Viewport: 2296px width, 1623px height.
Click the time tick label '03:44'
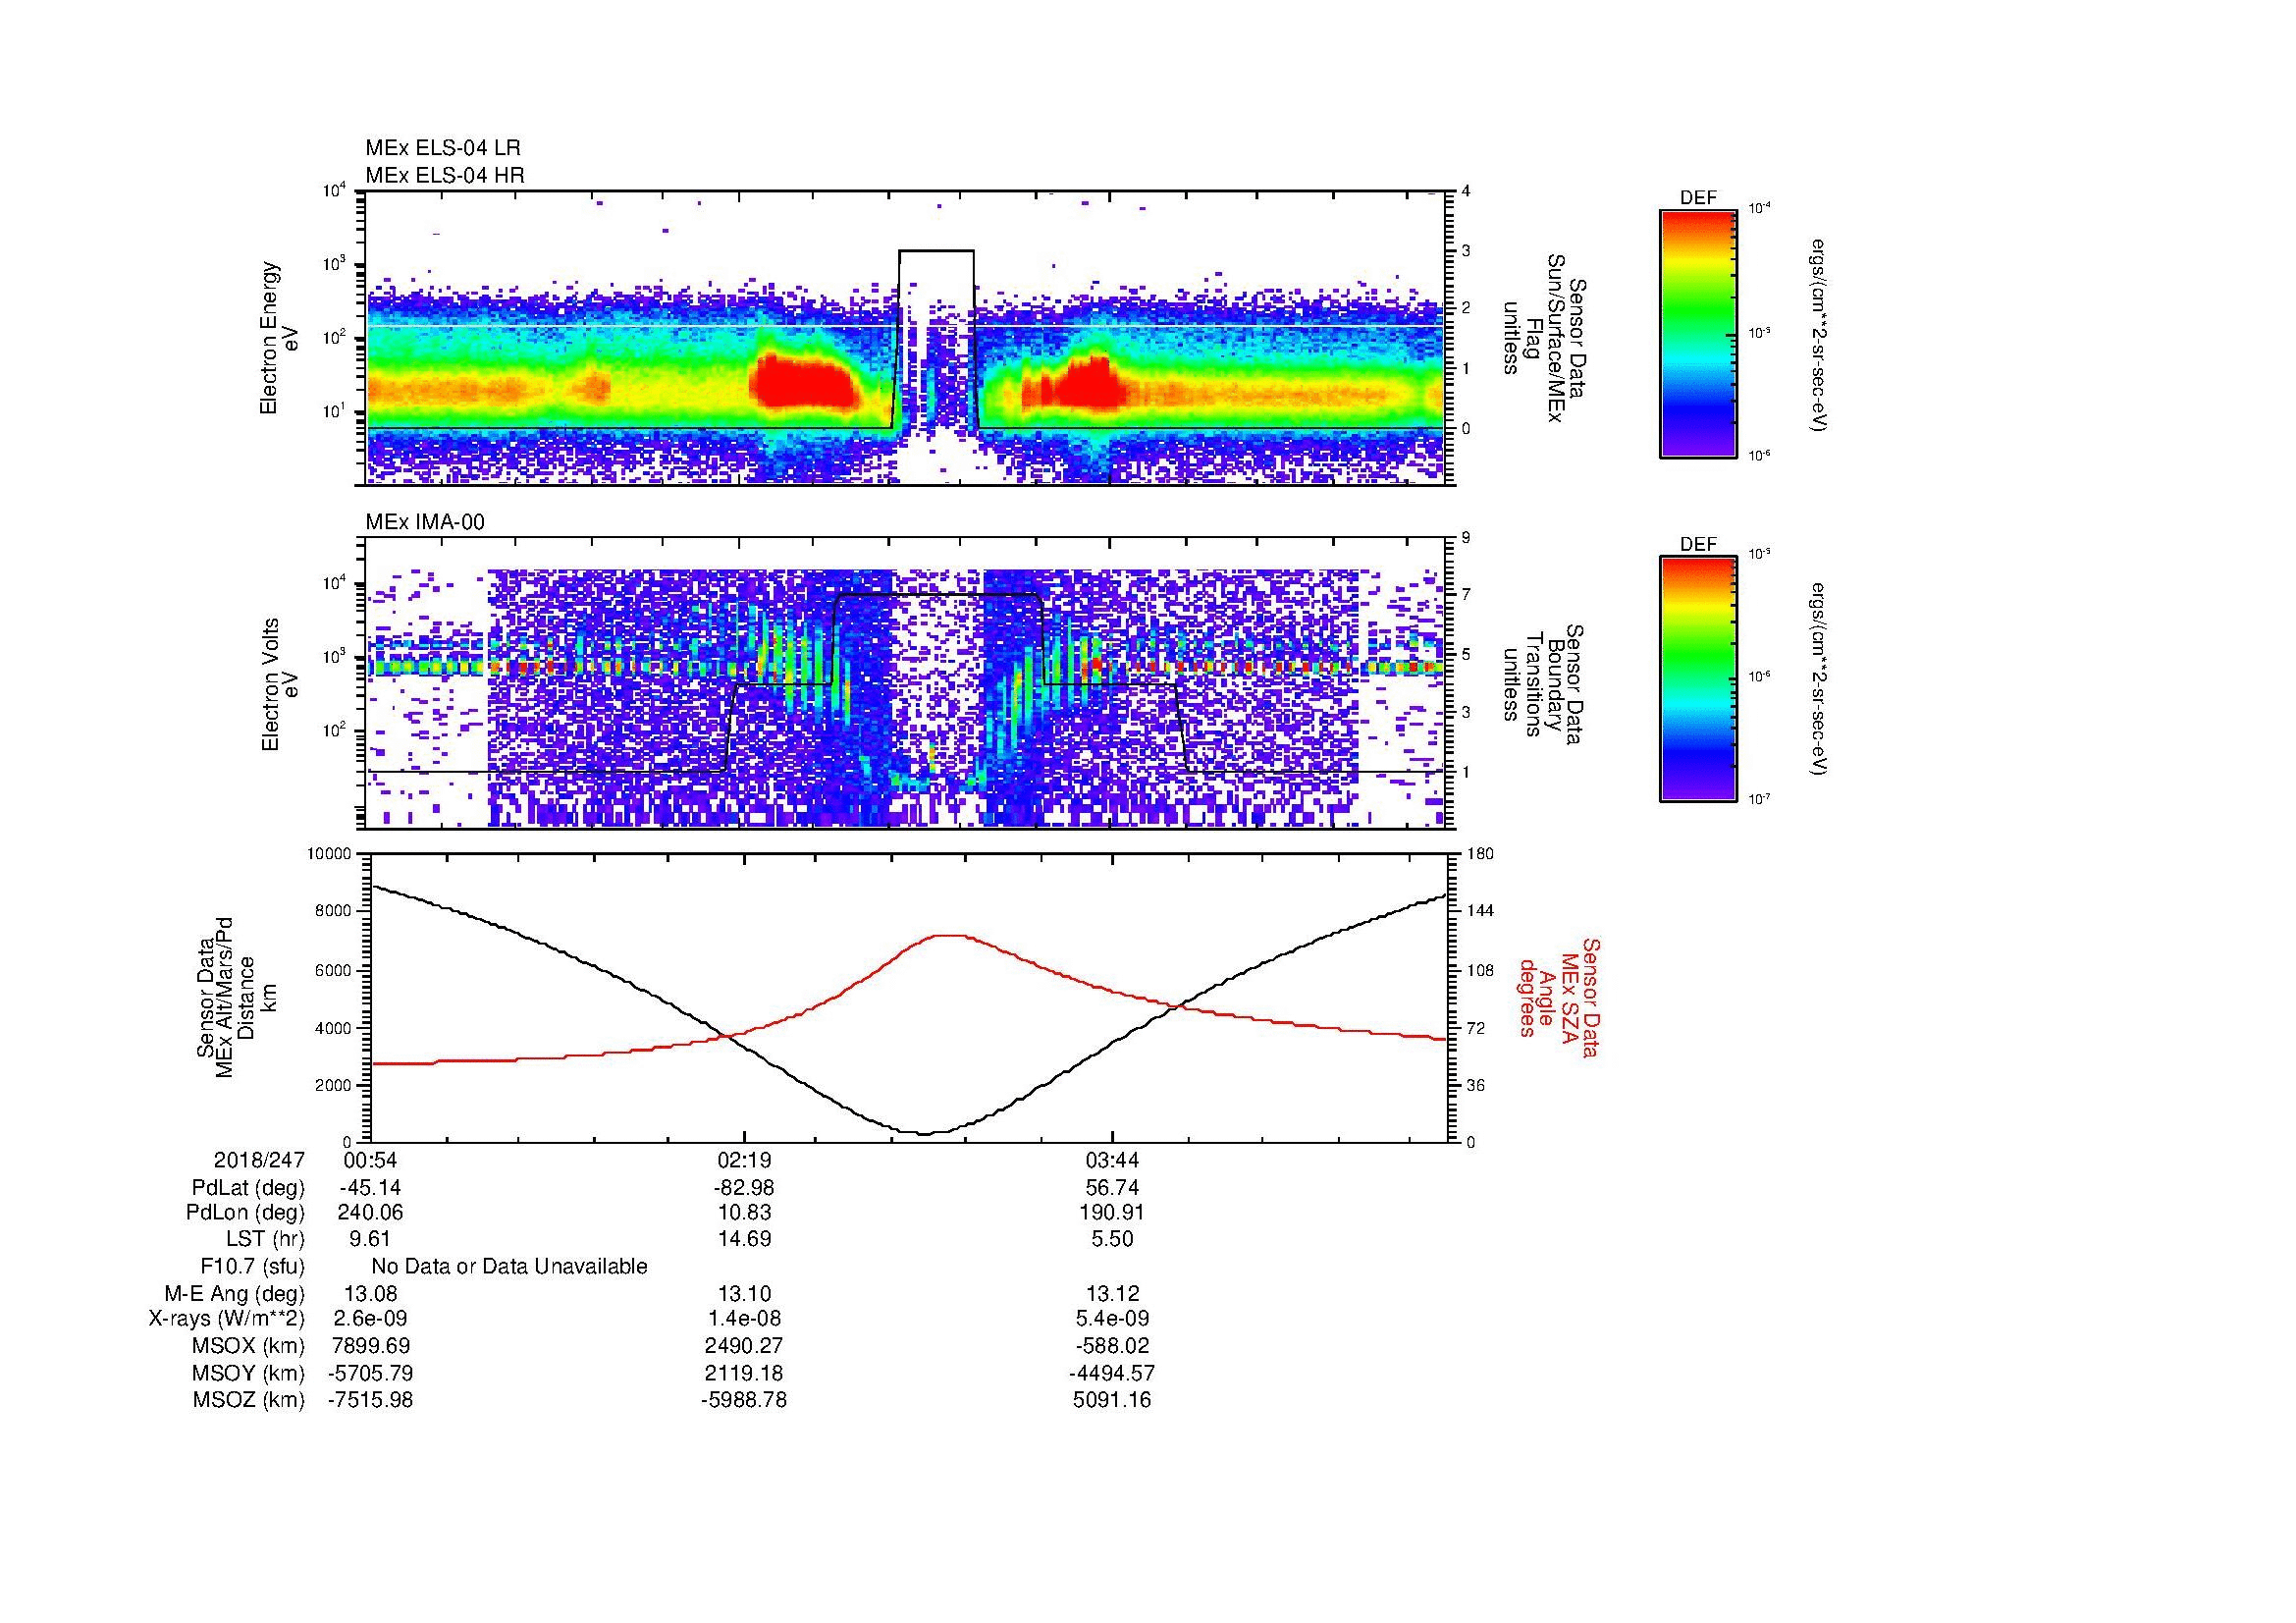point(1112,1161)
